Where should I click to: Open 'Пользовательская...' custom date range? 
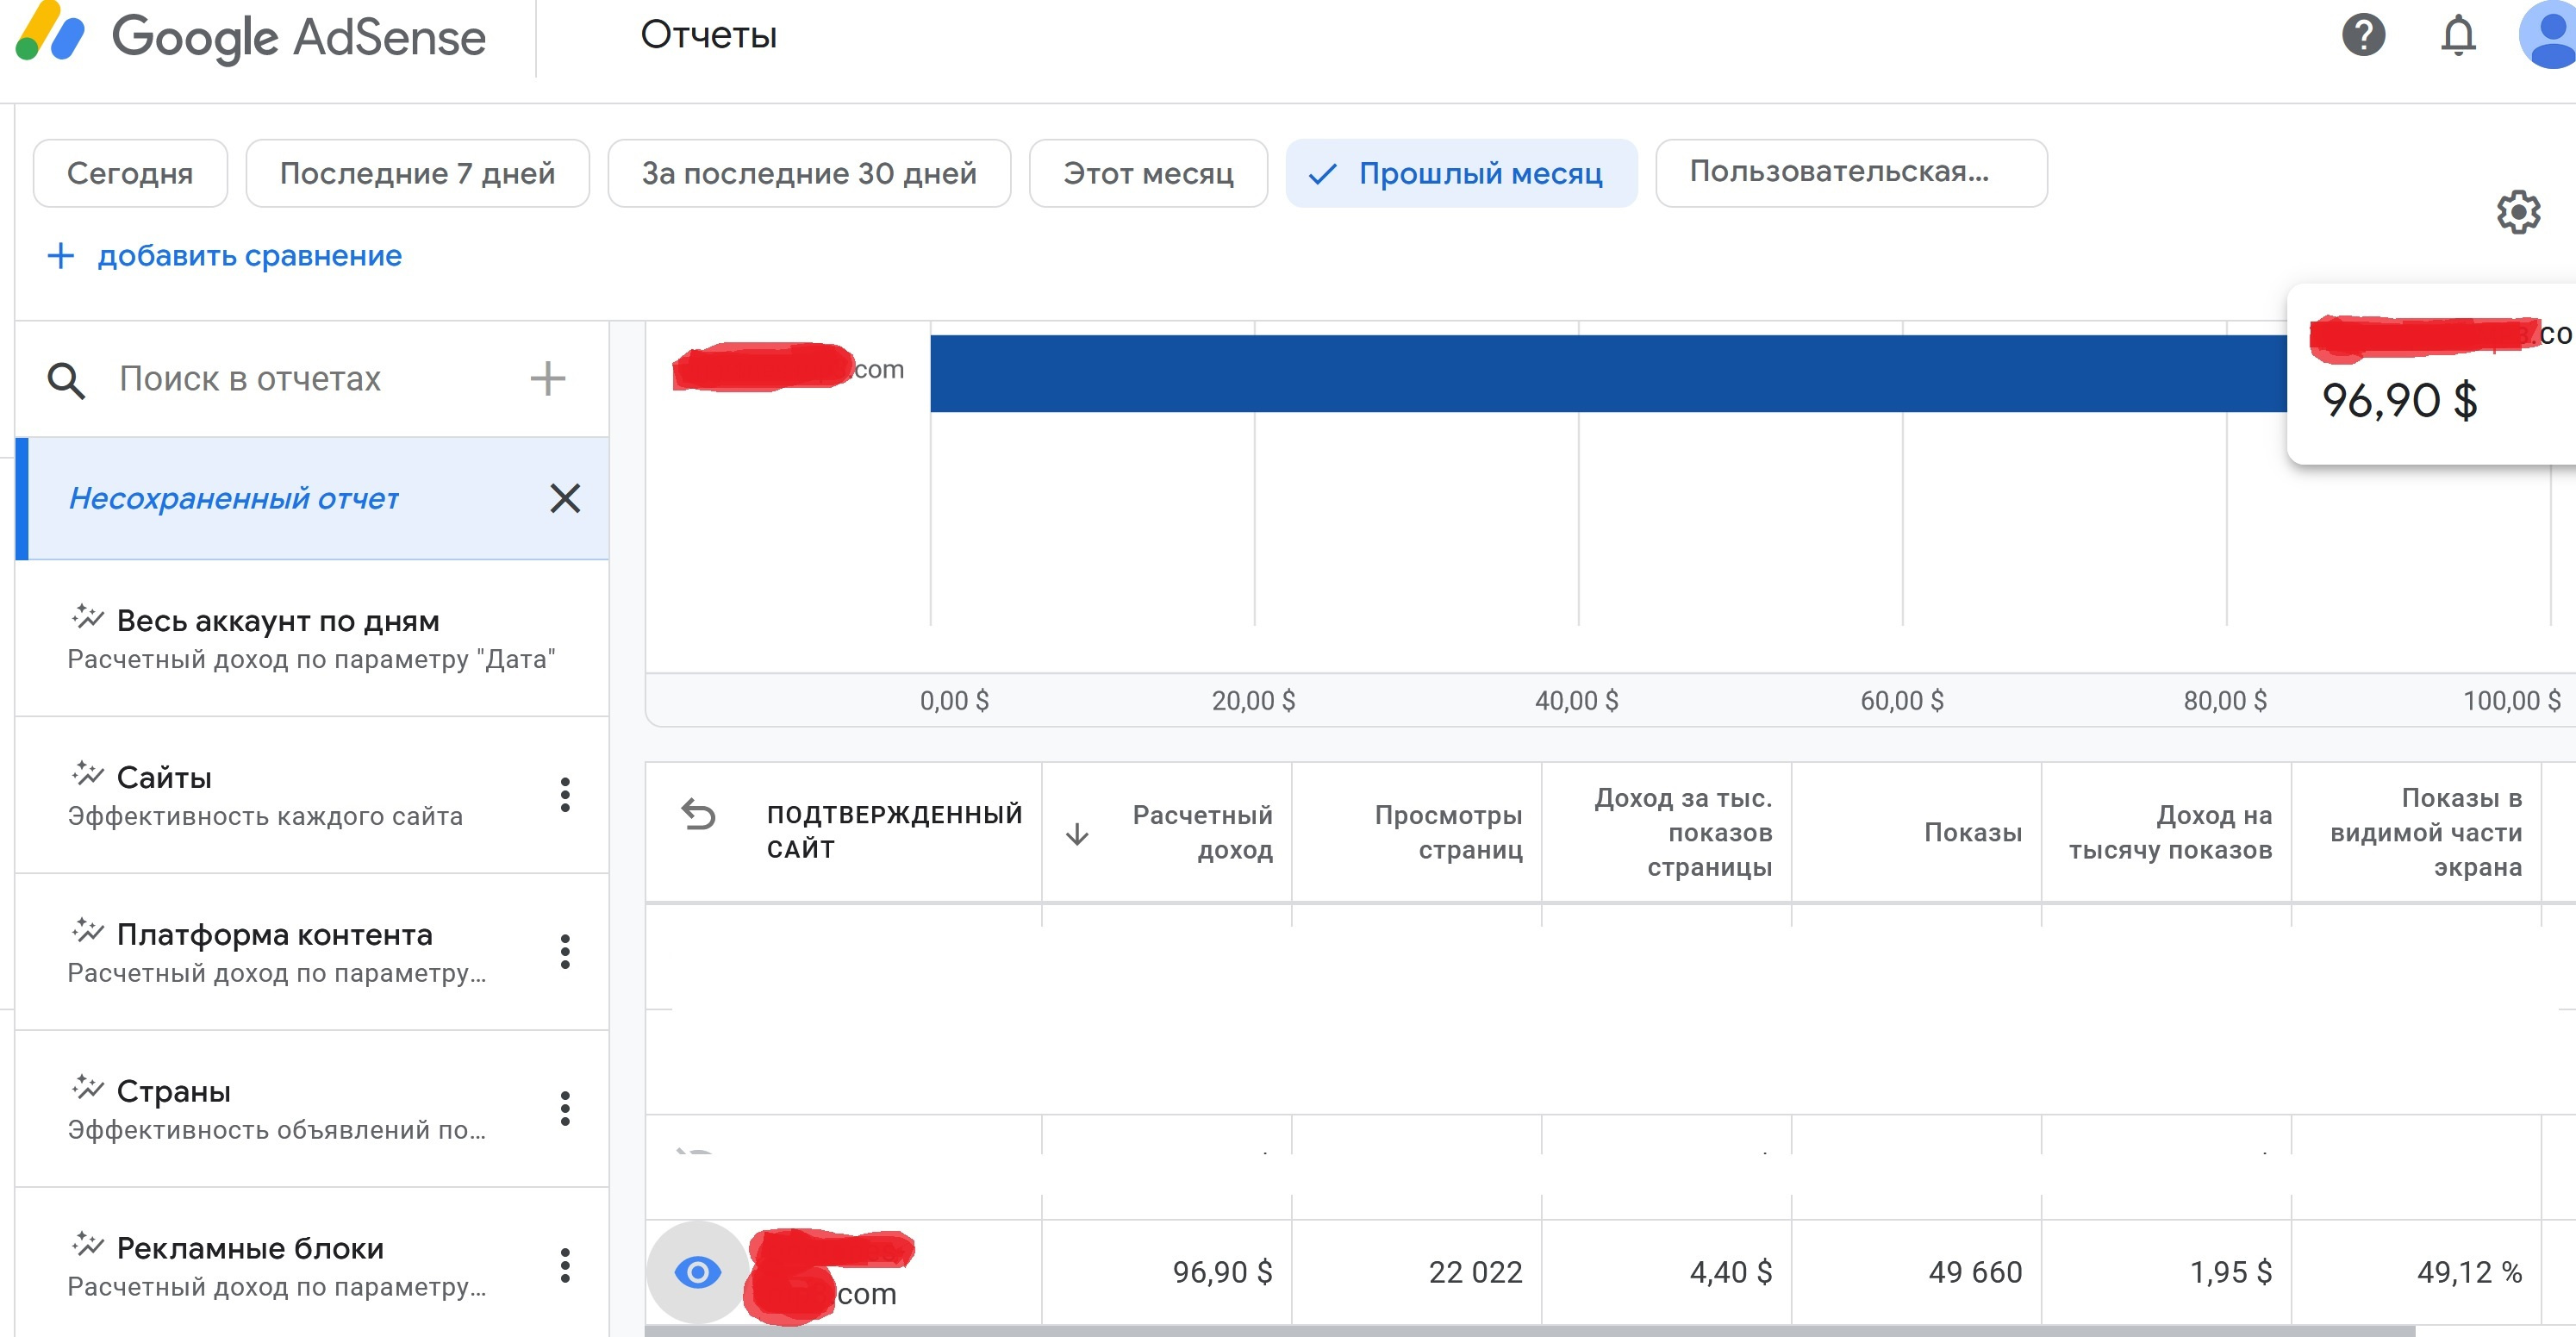1850,173
